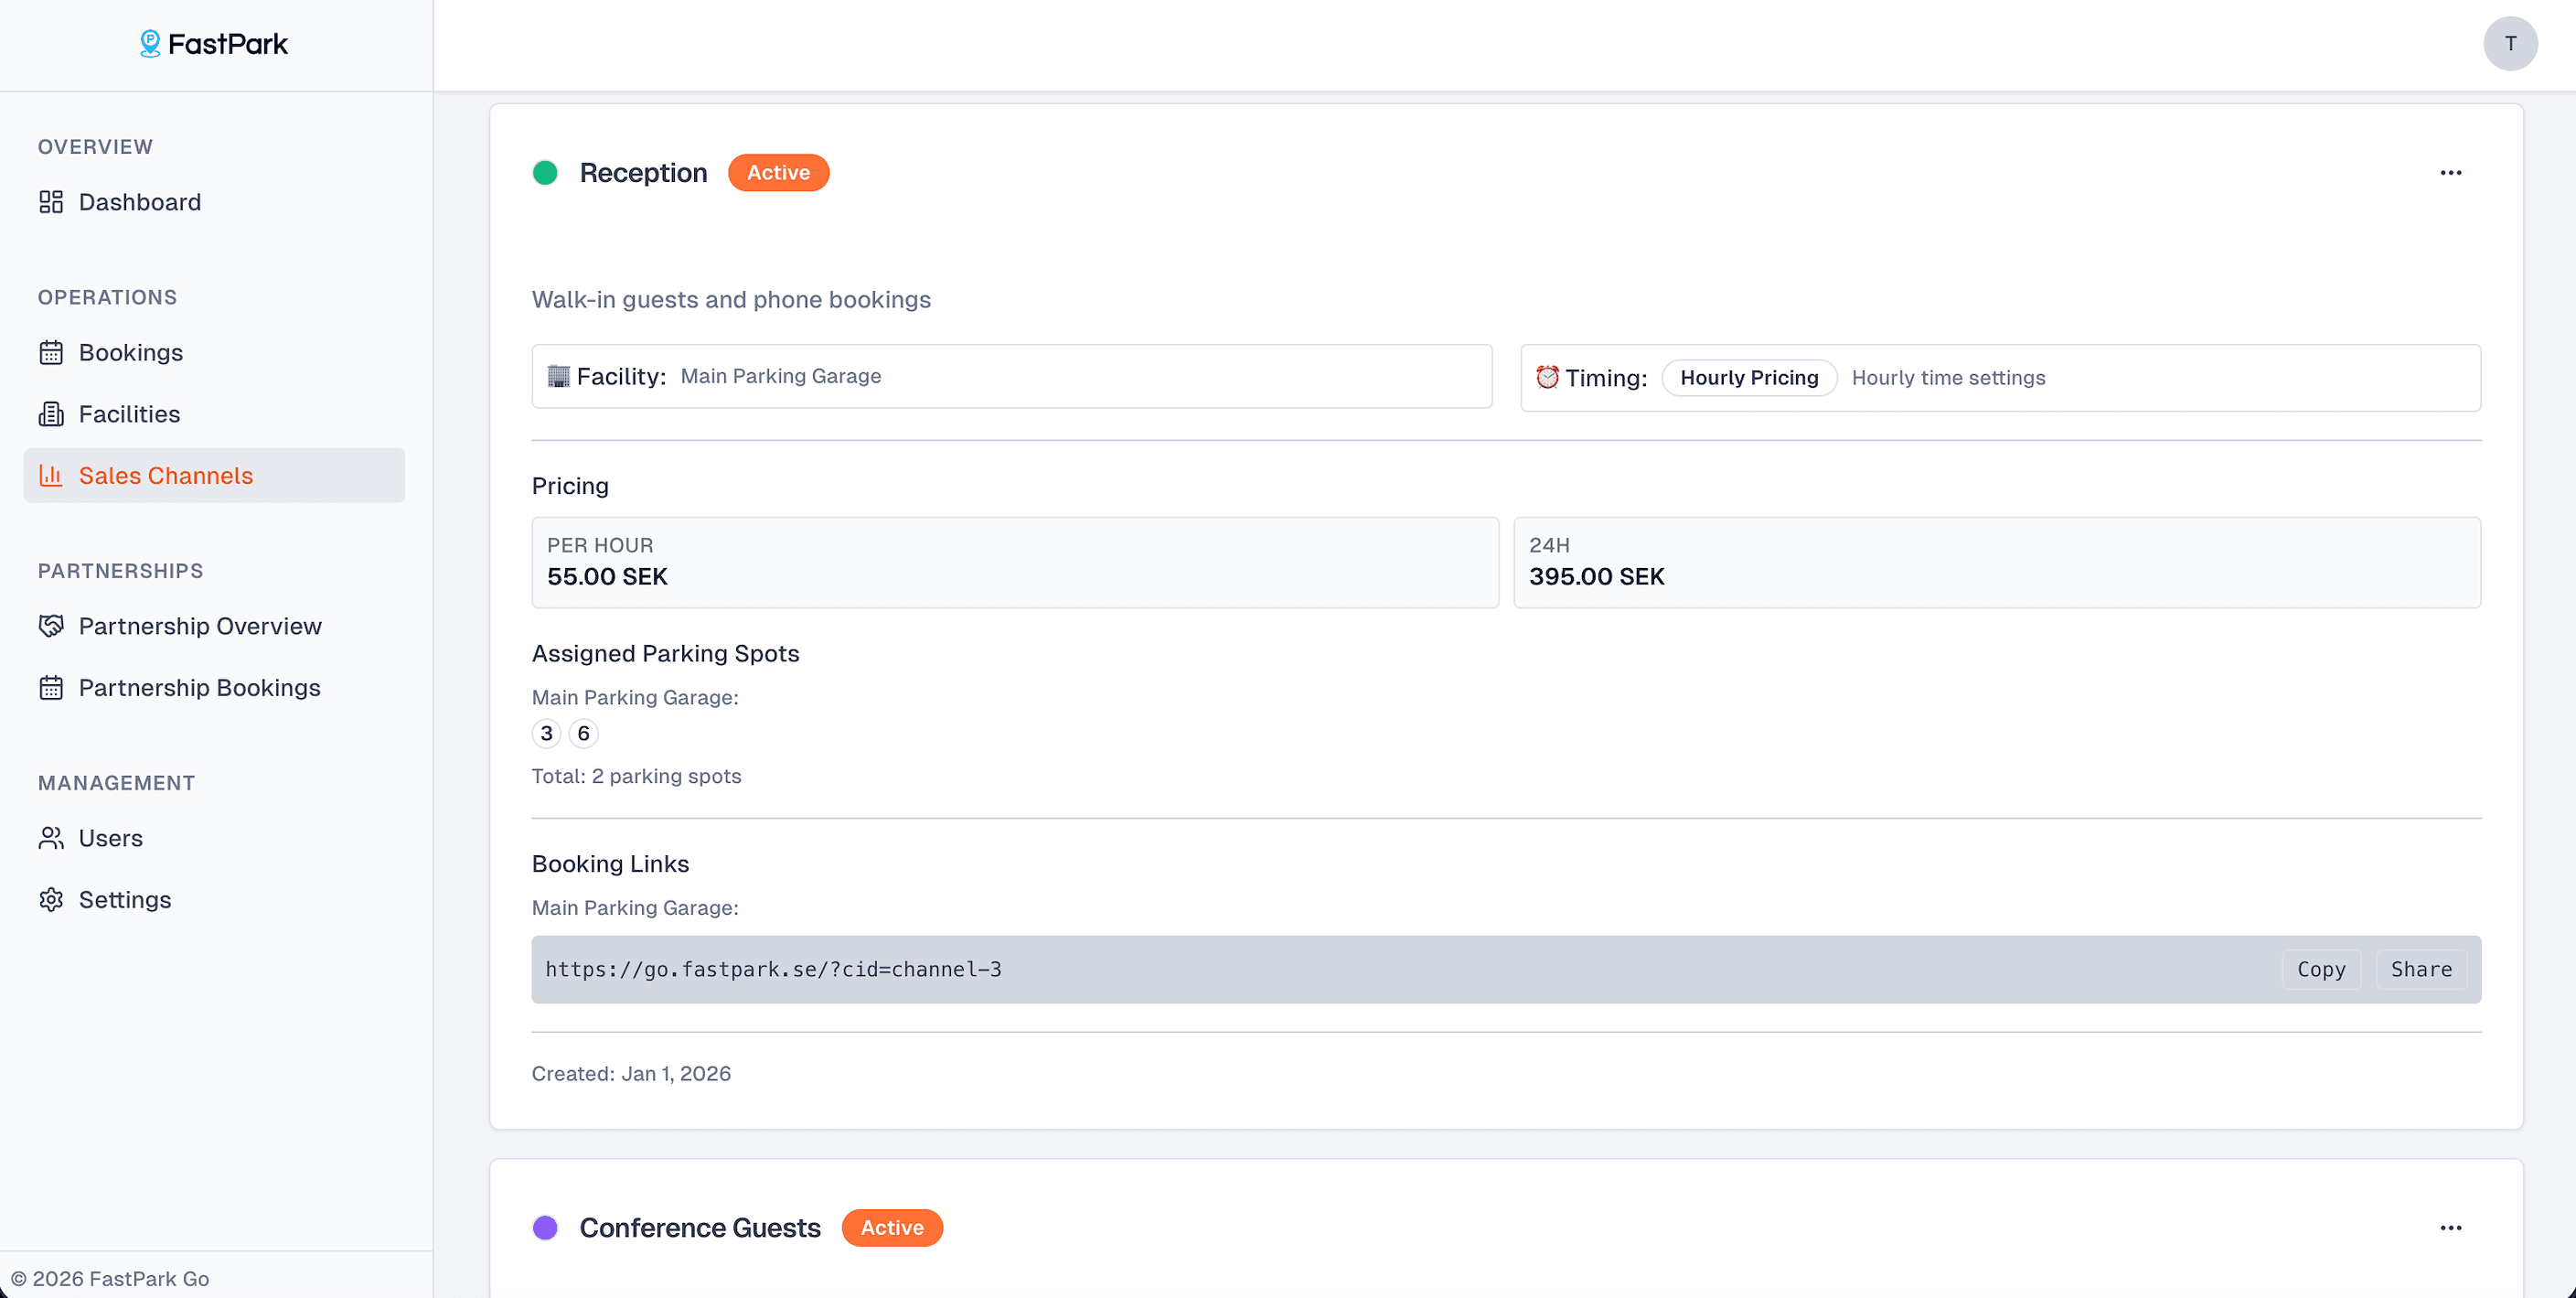Open the Bookings menu item
Image resolution: width=2576 pixels, height=1298 pixels.
(x=131, y=353)
